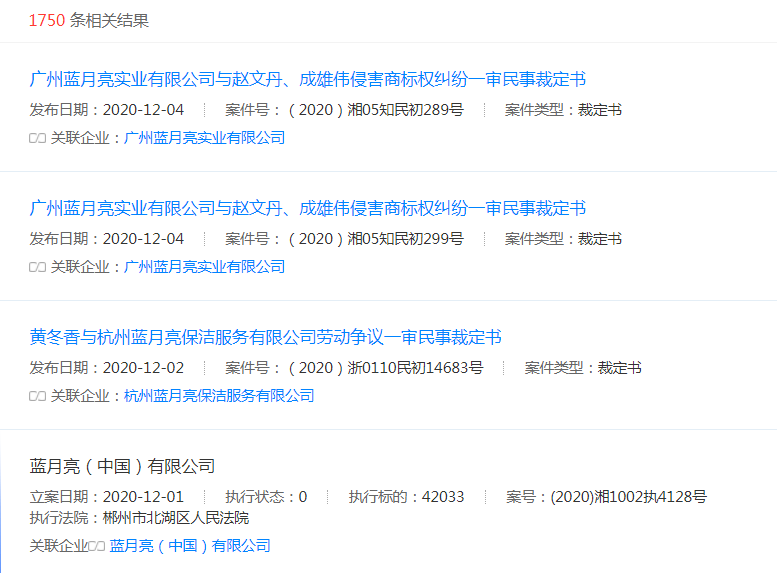Click link icon beside 关联企业 in 浙0110民初14683号 entry
The width and height of the screenshot is (777, 573).
click(x=37, y=396)
